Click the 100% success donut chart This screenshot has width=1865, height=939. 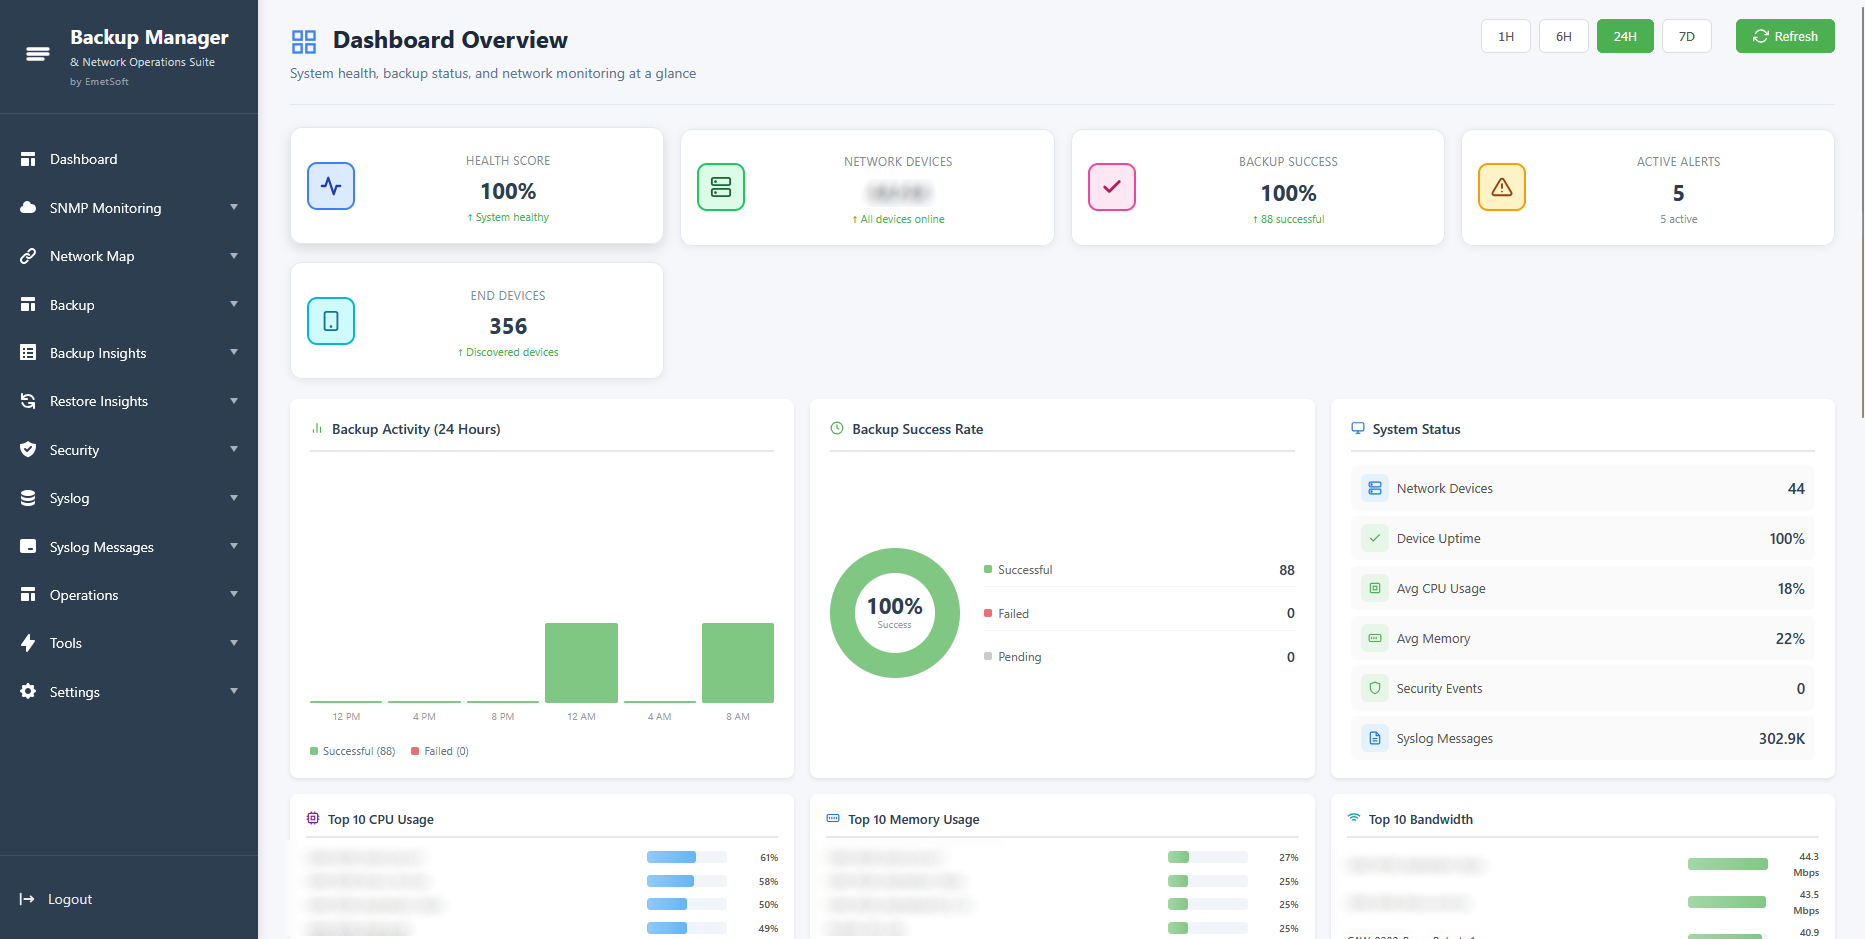[895, 613]
